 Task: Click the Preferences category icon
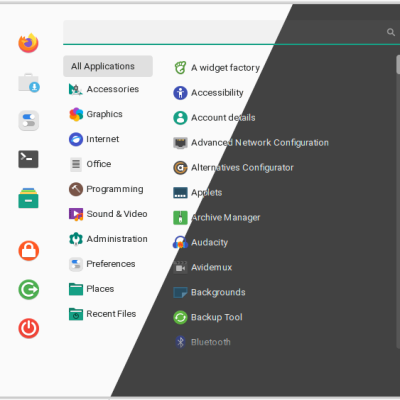tap(76, 264)
